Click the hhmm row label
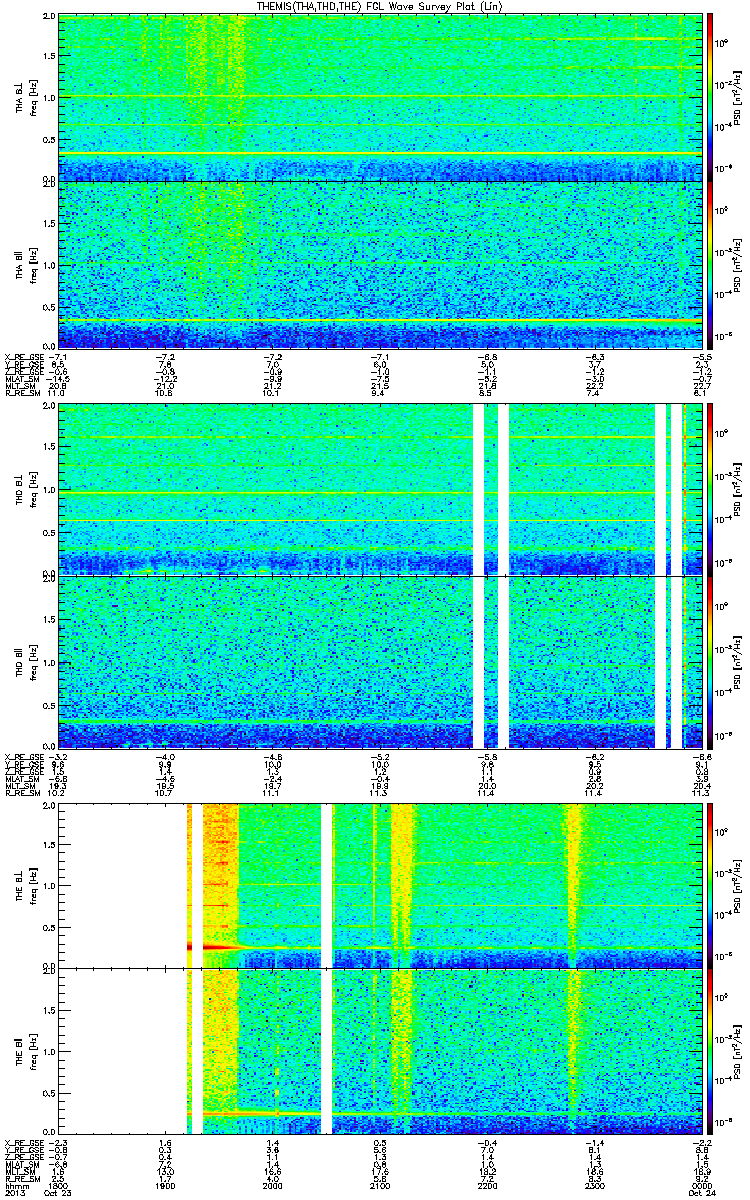750x1200 pixels. point(15,1186)
